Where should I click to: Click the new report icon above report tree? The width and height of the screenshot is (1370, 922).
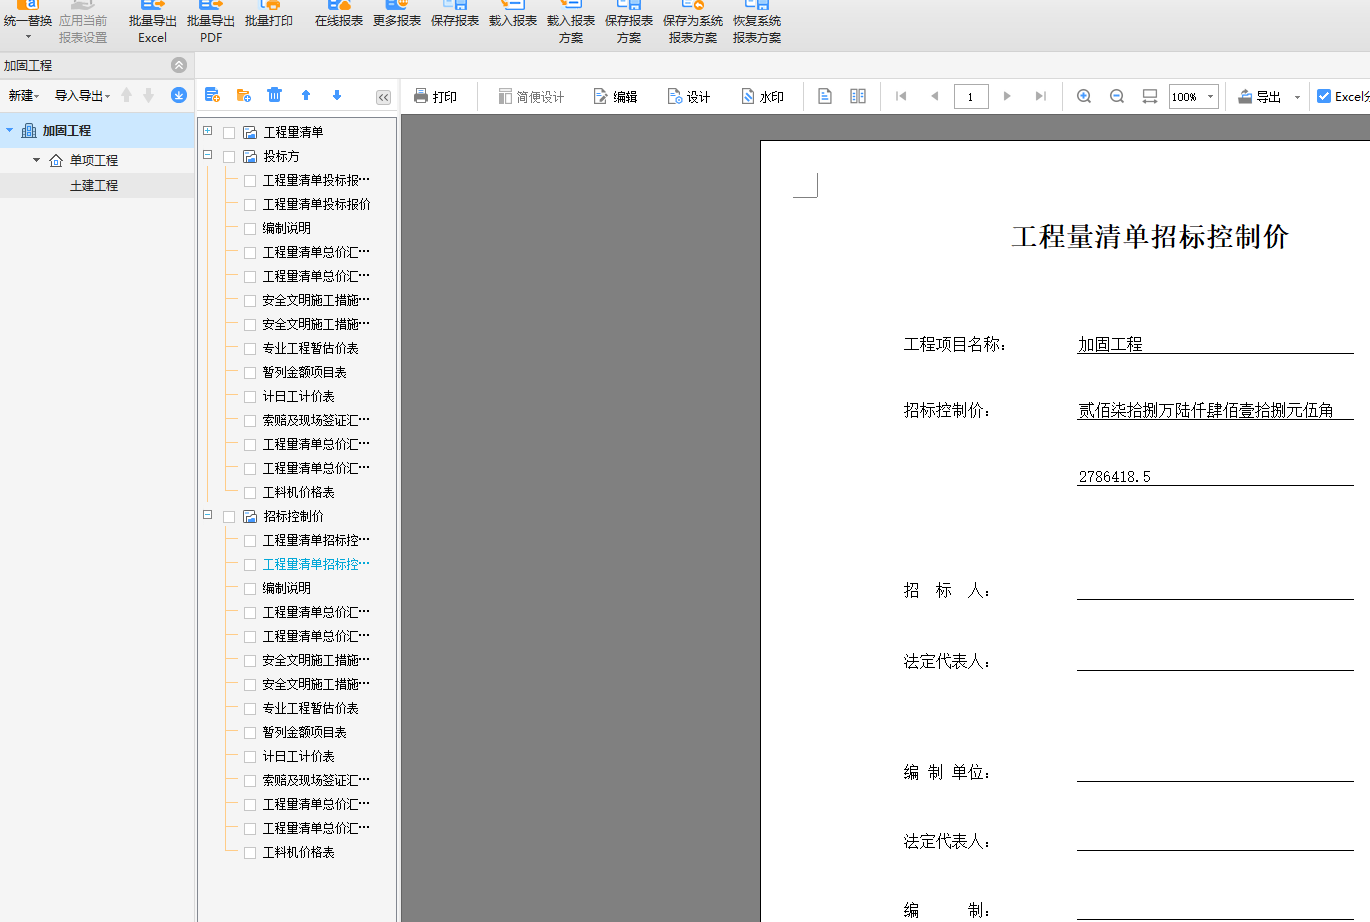tap(212, 95)
